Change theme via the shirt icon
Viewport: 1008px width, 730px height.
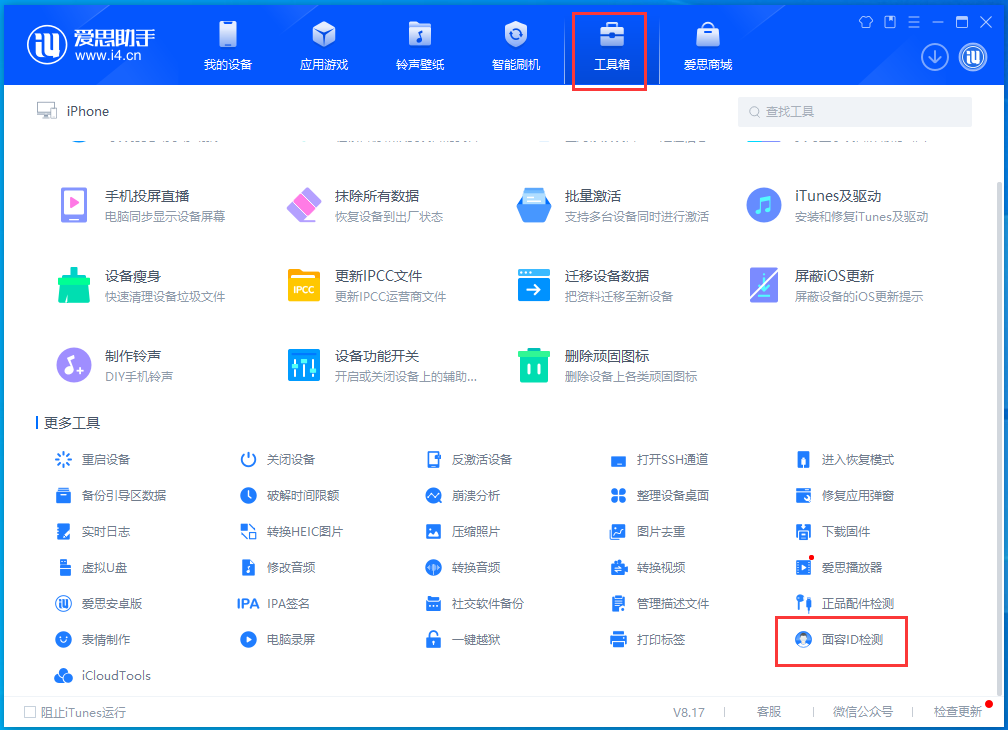[865, 20]
